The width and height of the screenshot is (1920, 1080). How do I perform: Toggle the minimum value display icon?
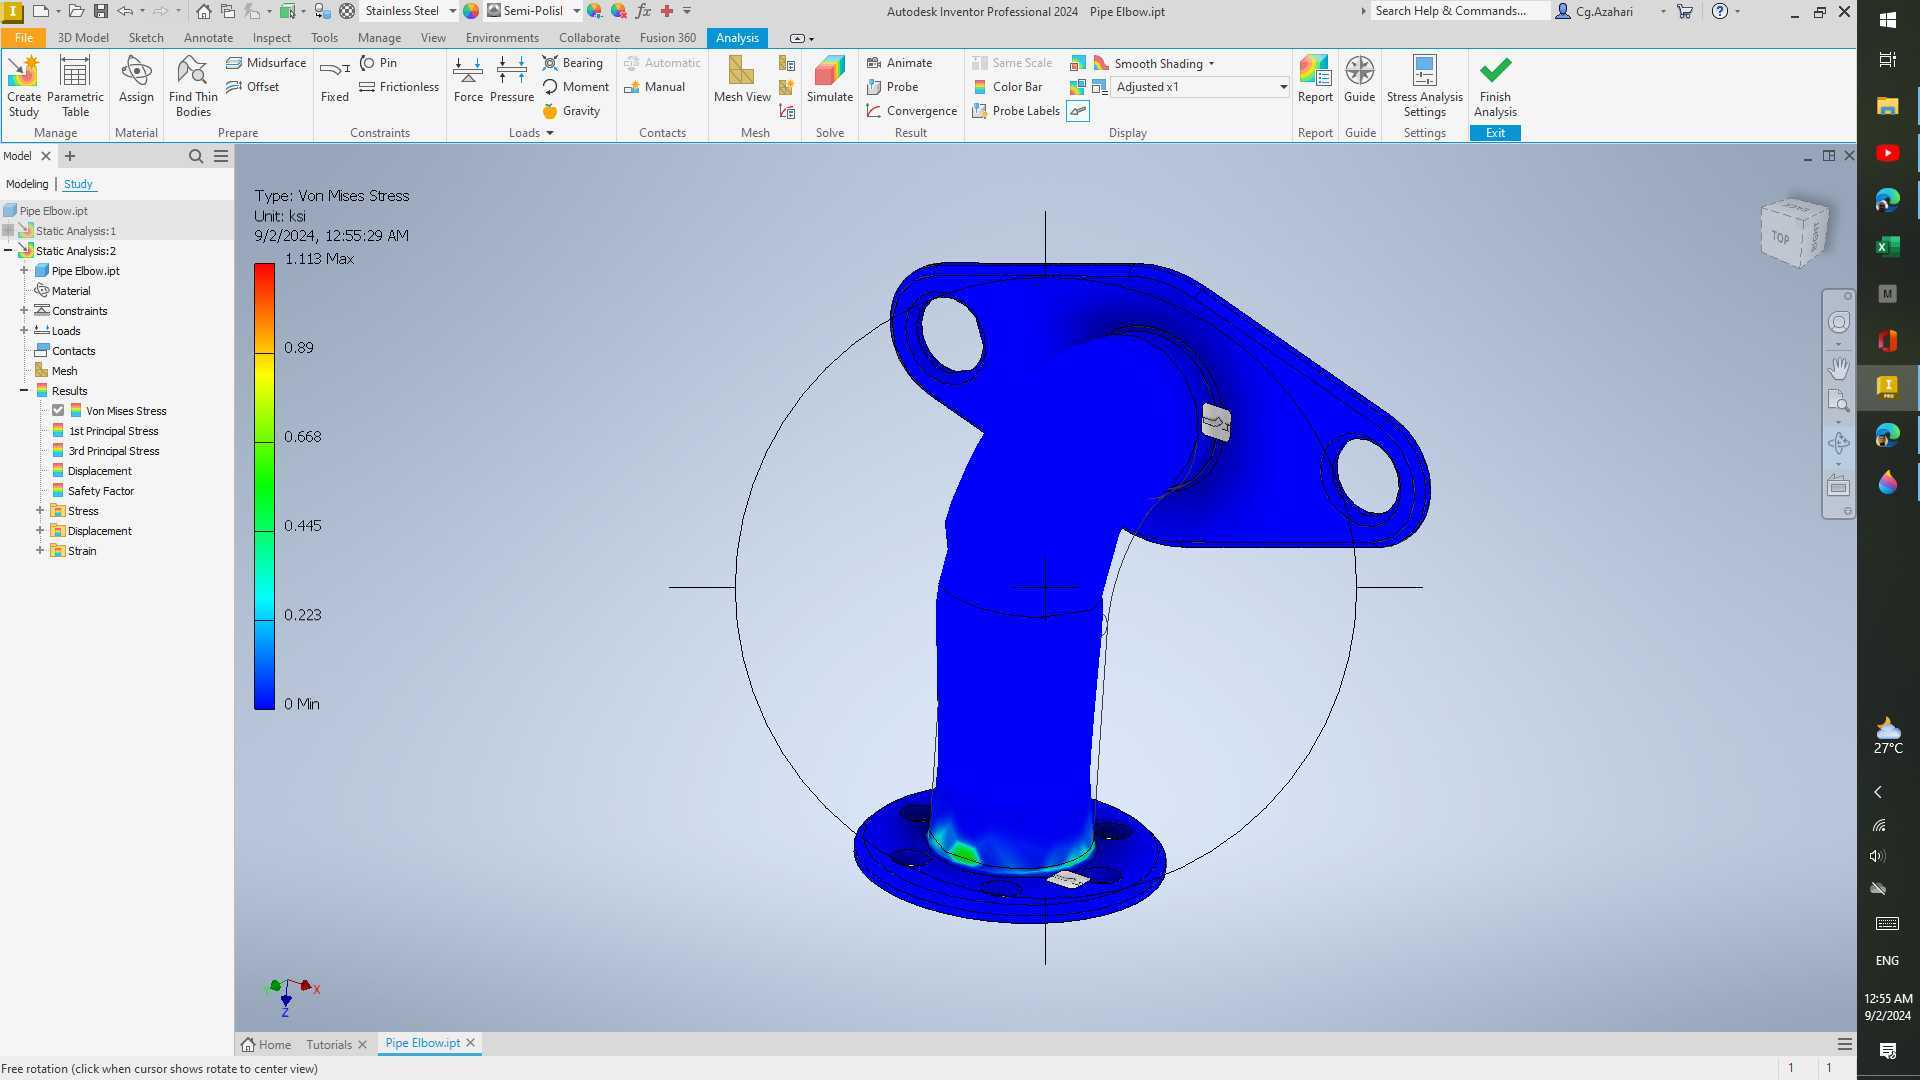pos(1078,87)
